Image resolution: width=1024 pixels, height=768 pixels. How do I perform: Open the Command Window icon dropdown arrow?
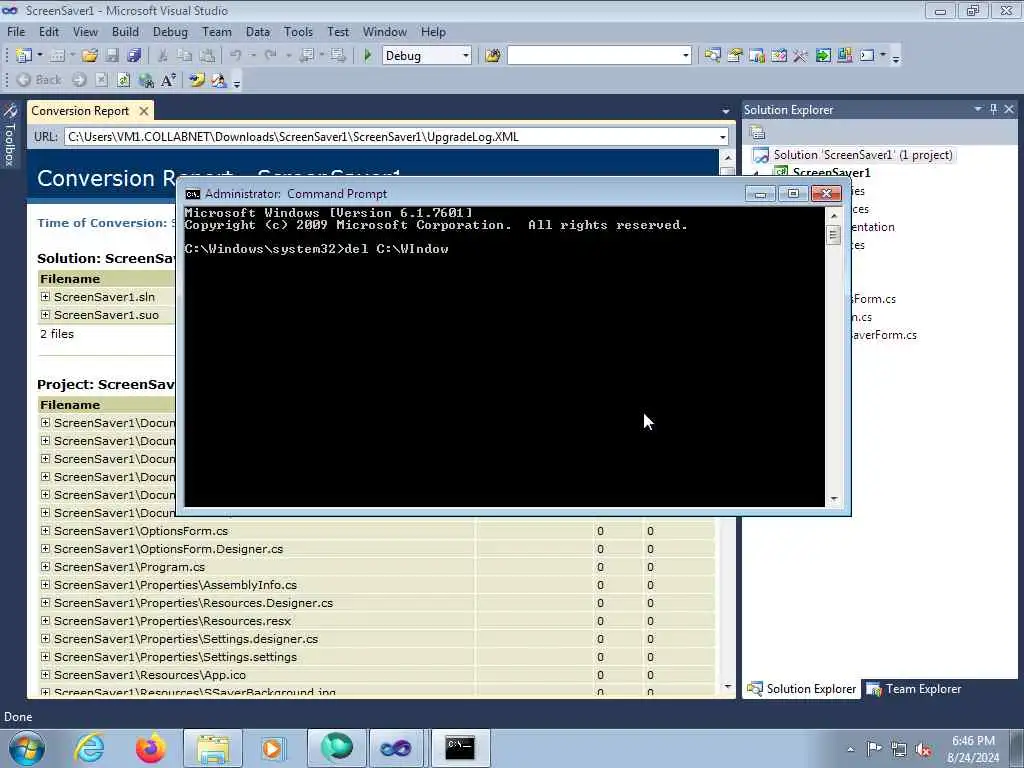point(883,56)
